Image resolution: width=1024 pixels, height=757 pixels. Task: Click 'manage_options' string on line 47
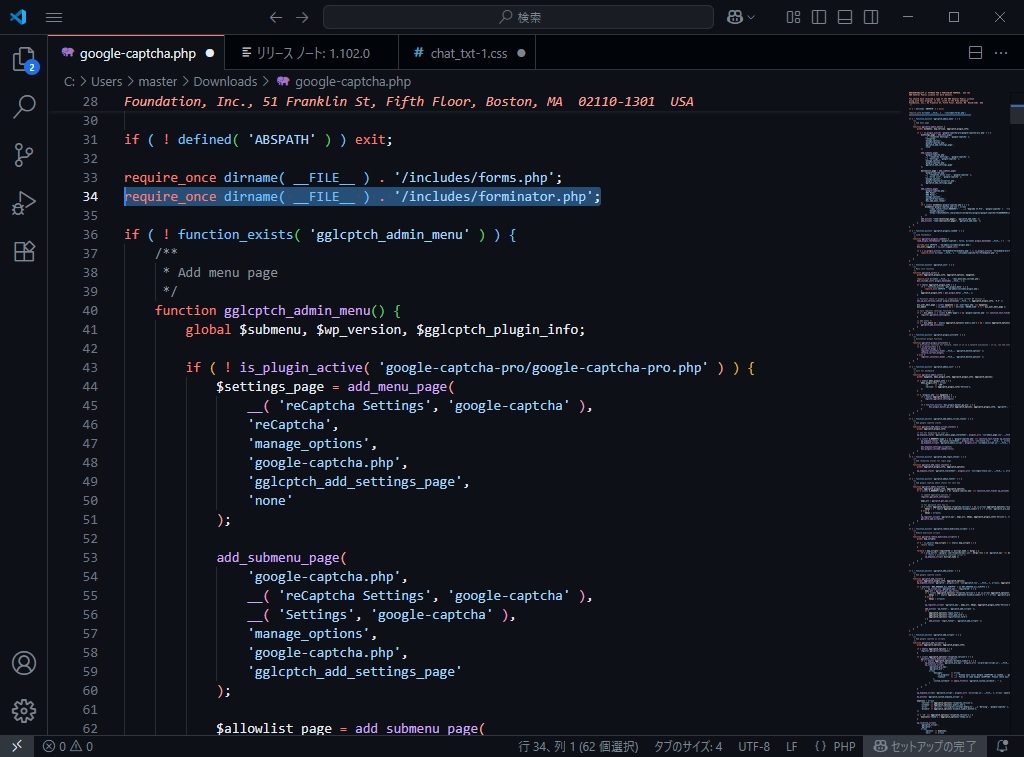308,443
